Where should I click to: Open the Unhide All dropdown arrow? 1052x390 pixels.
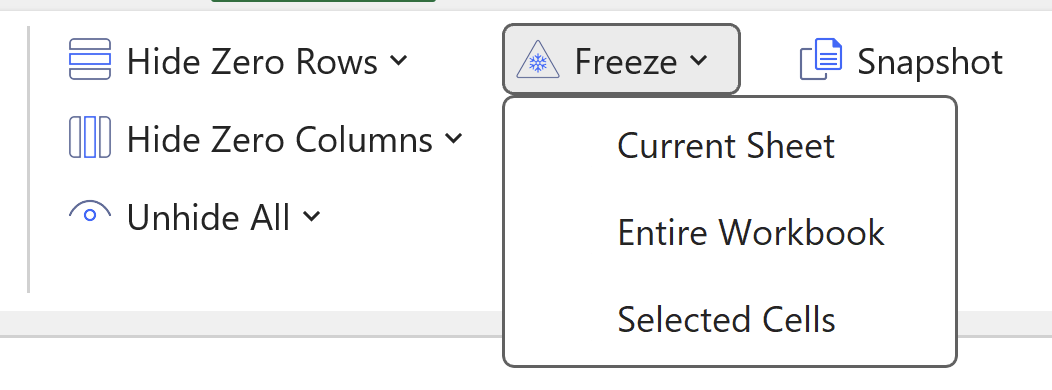pyautogui.click(x=311, y=216)
